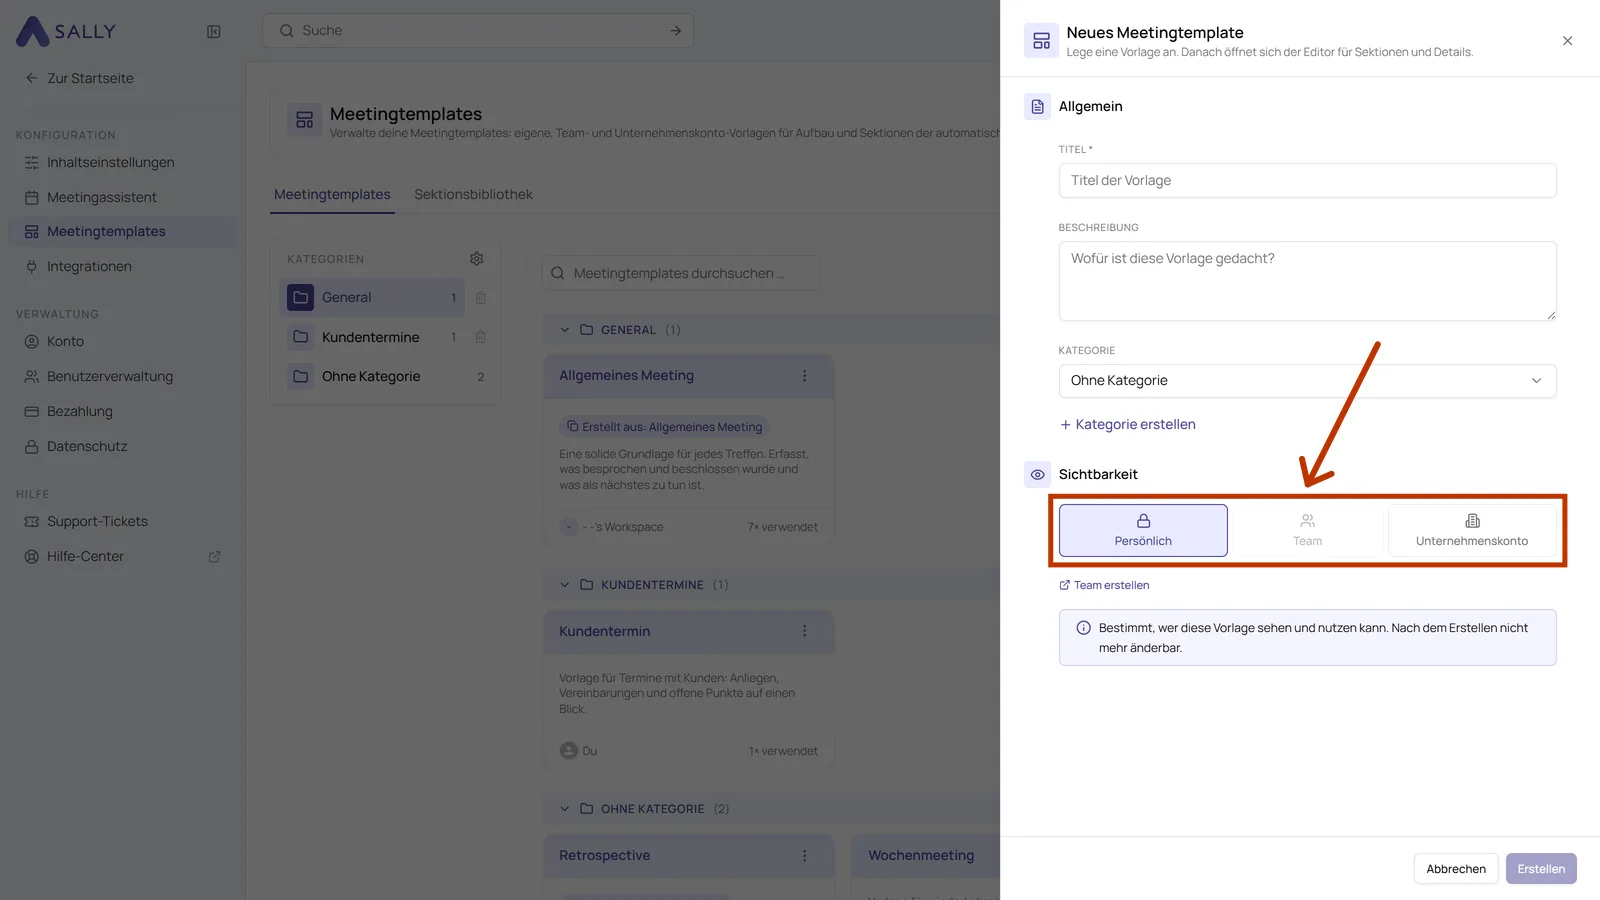Select General category
This screenshot has width=1600, height=900.
[372, 297]
